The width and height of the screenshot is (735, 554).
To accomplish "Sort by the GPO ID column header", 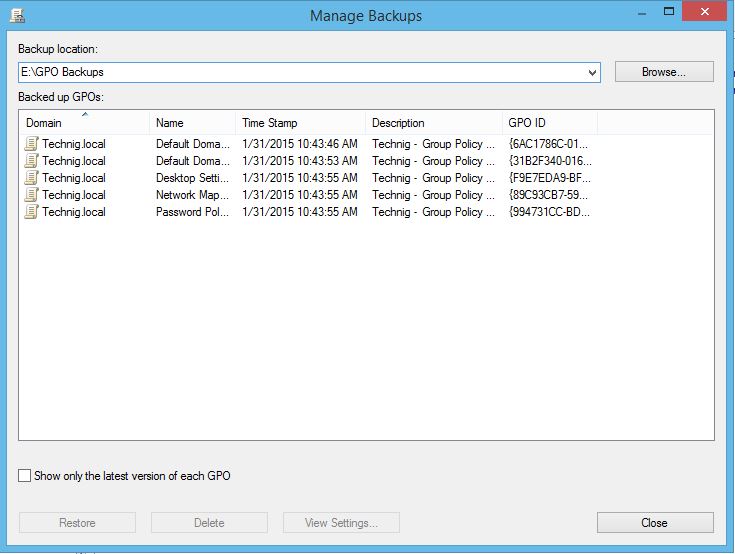I will [550, 123].
